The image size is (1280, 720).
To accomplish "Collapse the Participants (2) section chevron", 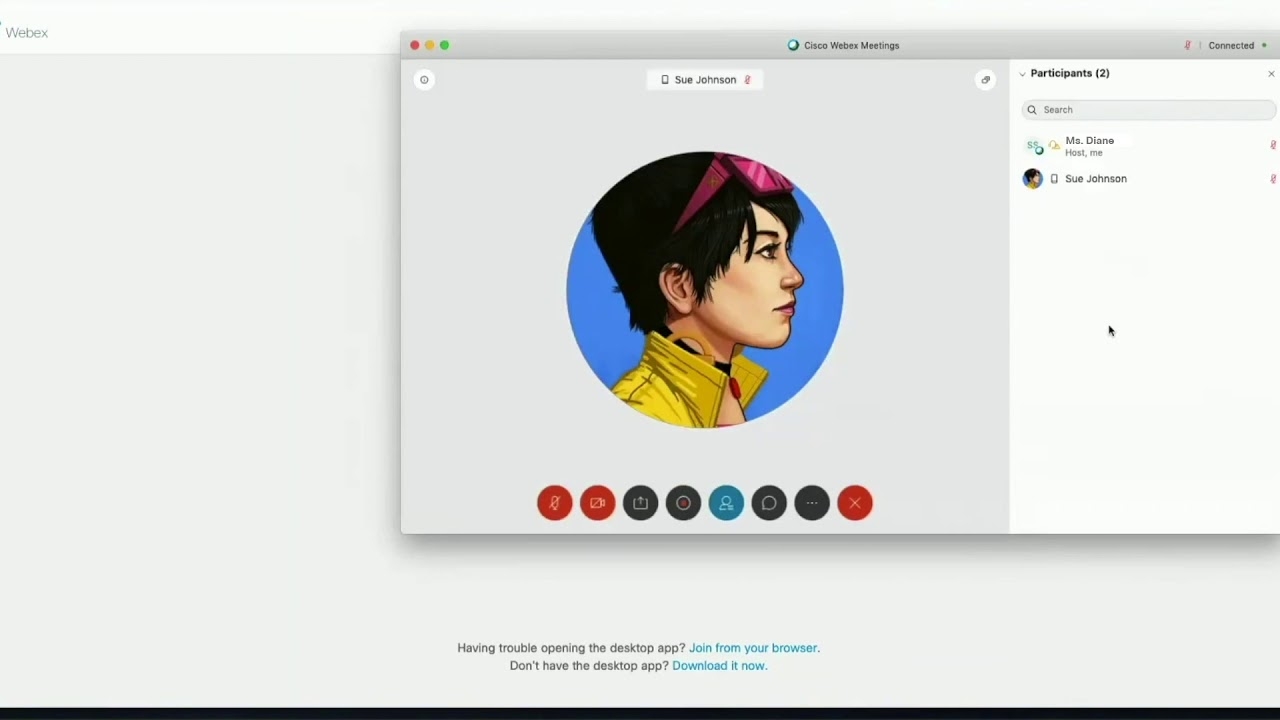I will click(x=1022, y=74).
